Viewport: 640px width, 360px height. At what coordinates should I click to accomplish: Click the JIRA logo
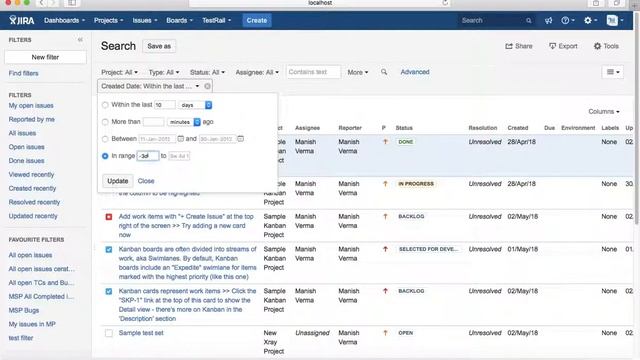[22, 20]
